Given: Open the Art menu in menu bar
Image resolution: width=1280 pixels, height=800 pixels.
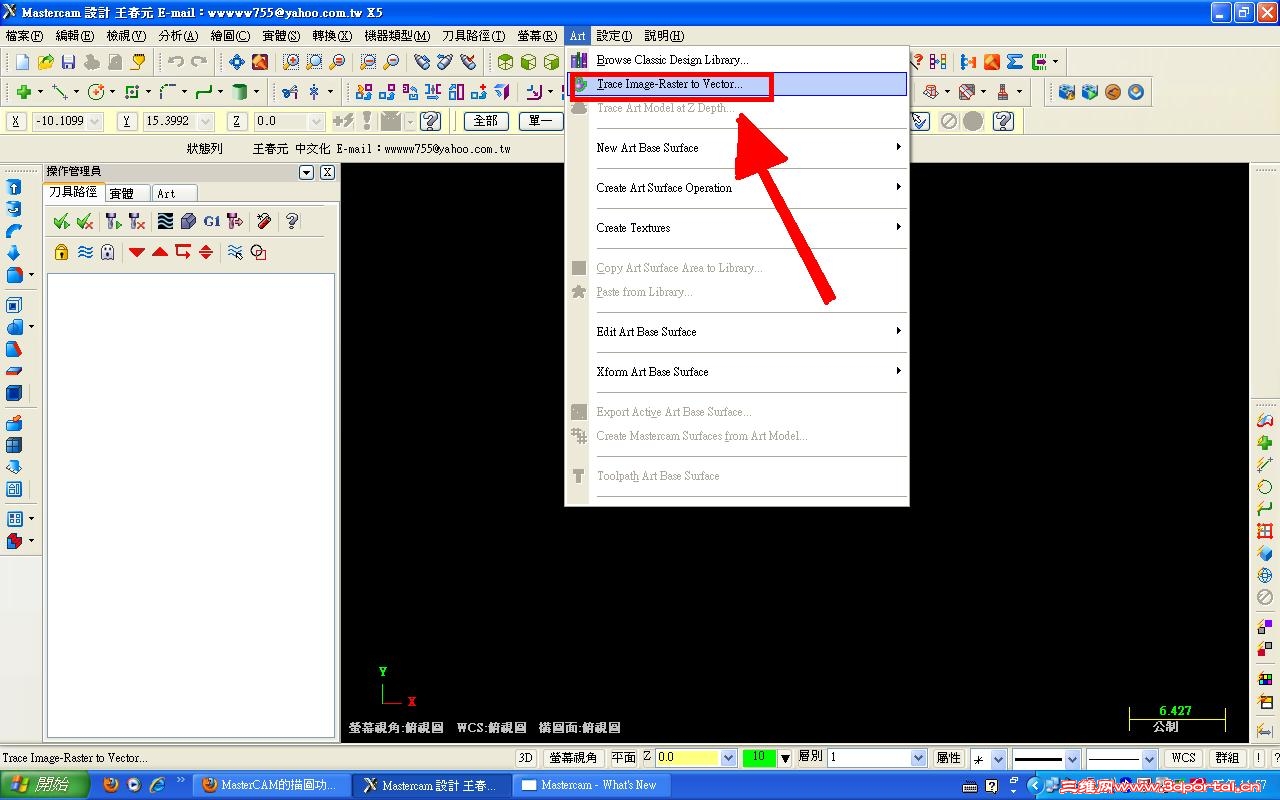Looking at the screenshot, I should tap(578, 36).
